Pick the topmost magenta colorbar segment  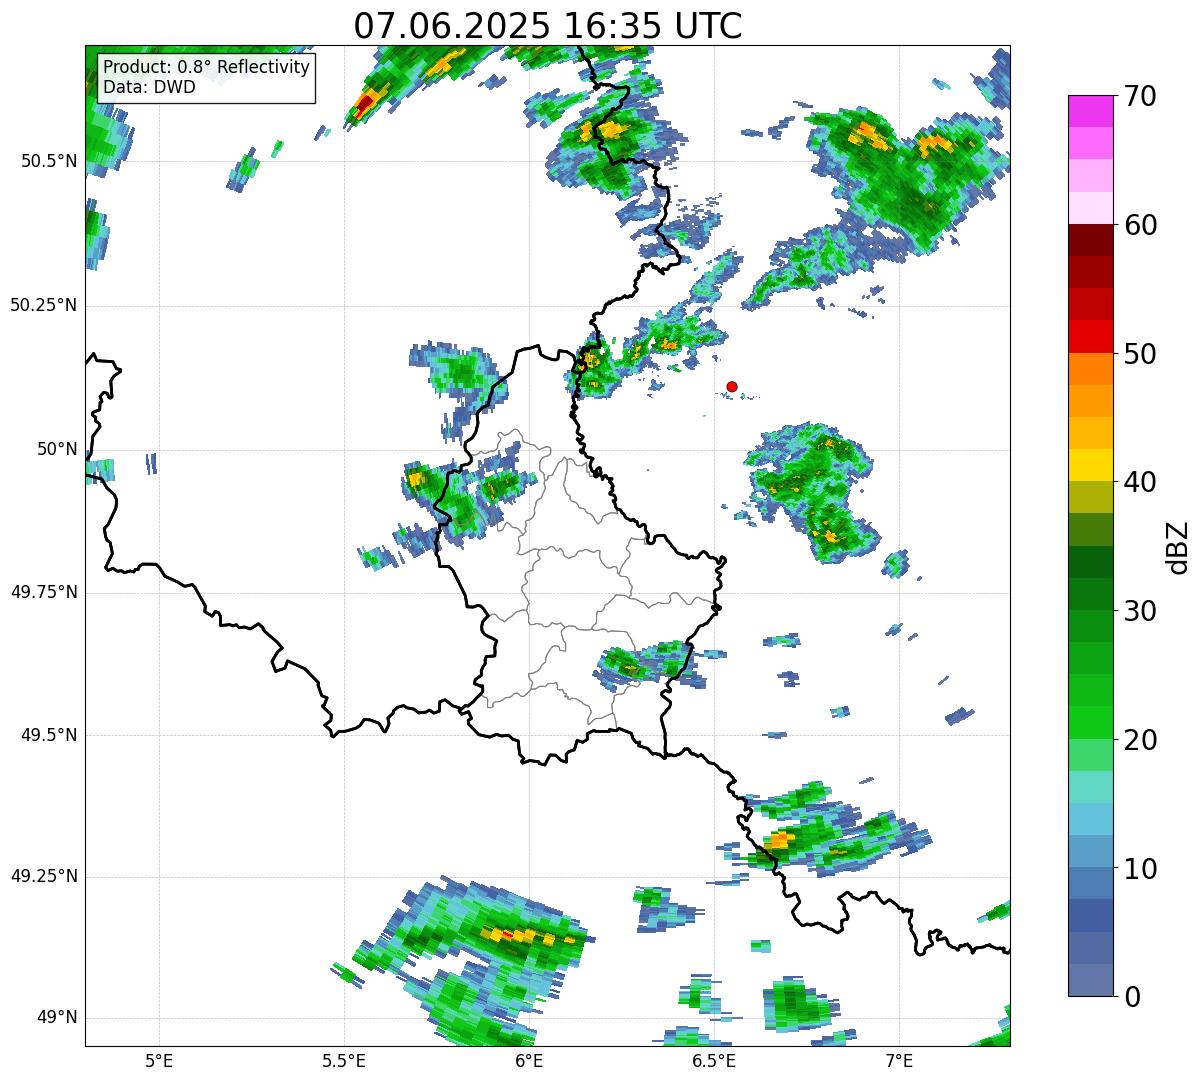click(x=1090, y=111)
